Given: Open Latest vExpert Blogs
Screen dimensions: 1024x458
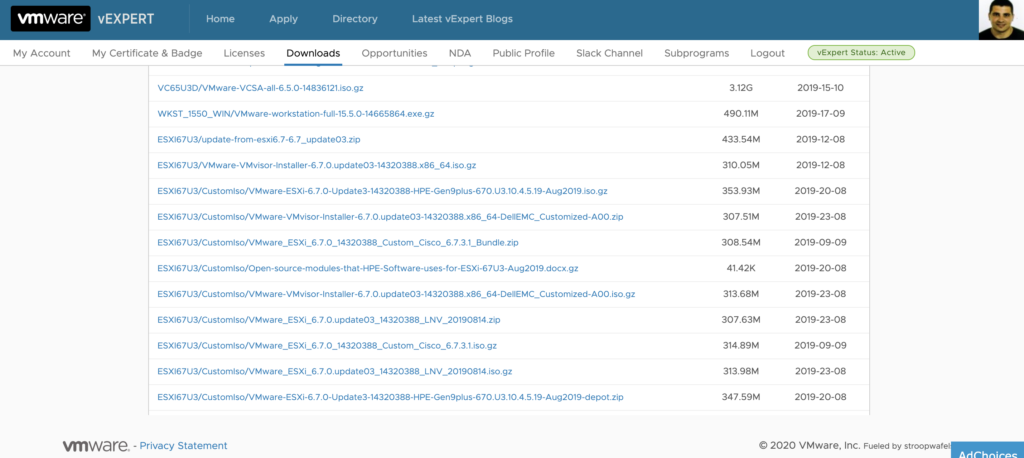Looking at the screenshot, I should pyautogui.click(x=462, y=19).
